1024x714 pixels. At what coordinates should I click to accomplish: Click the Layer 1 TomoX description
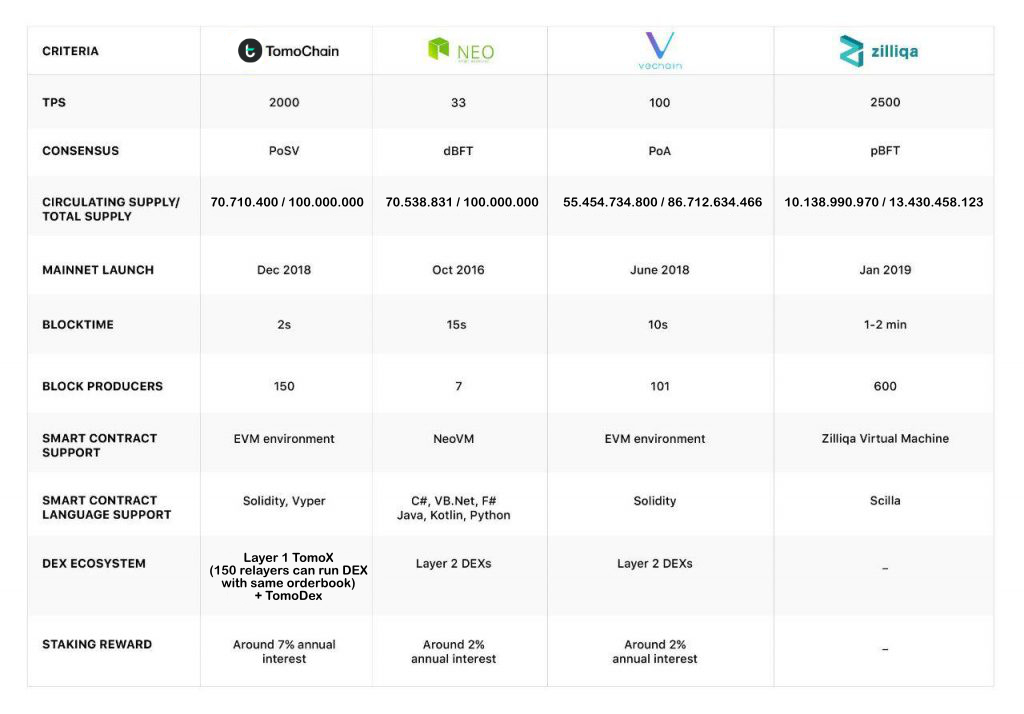288,576
